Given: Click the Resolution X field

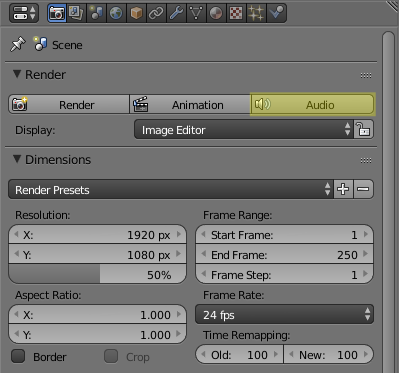Looking at the screenshot, I should 97,235.
